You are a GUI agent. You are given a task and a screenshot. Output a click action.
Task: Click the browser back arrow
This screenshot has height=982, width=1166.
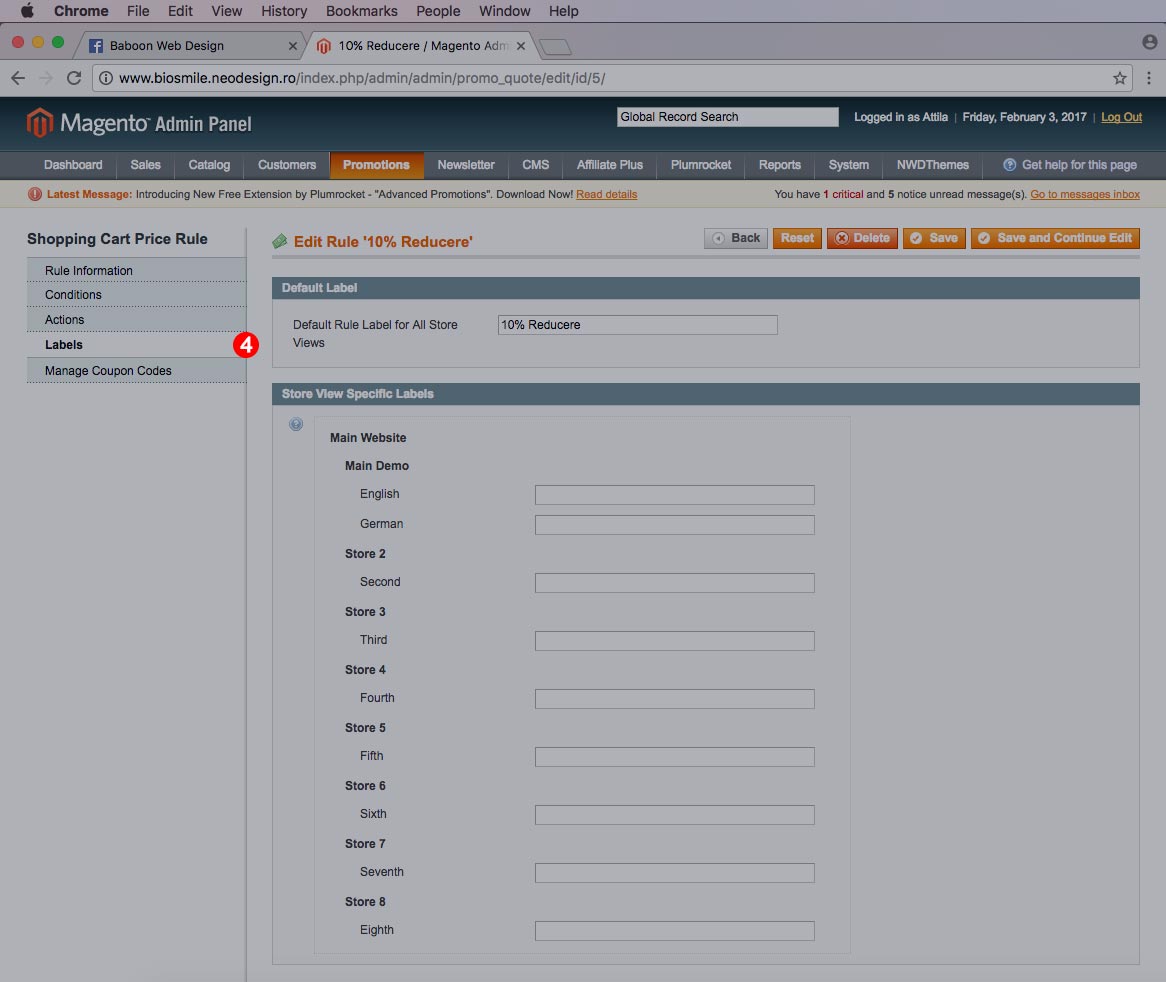pos(18,78)
